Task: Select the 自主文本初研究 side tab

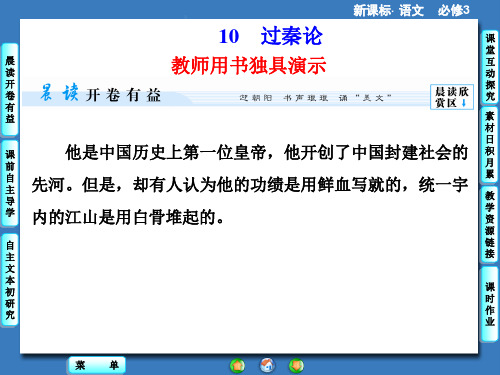Action: click(10, 280)
